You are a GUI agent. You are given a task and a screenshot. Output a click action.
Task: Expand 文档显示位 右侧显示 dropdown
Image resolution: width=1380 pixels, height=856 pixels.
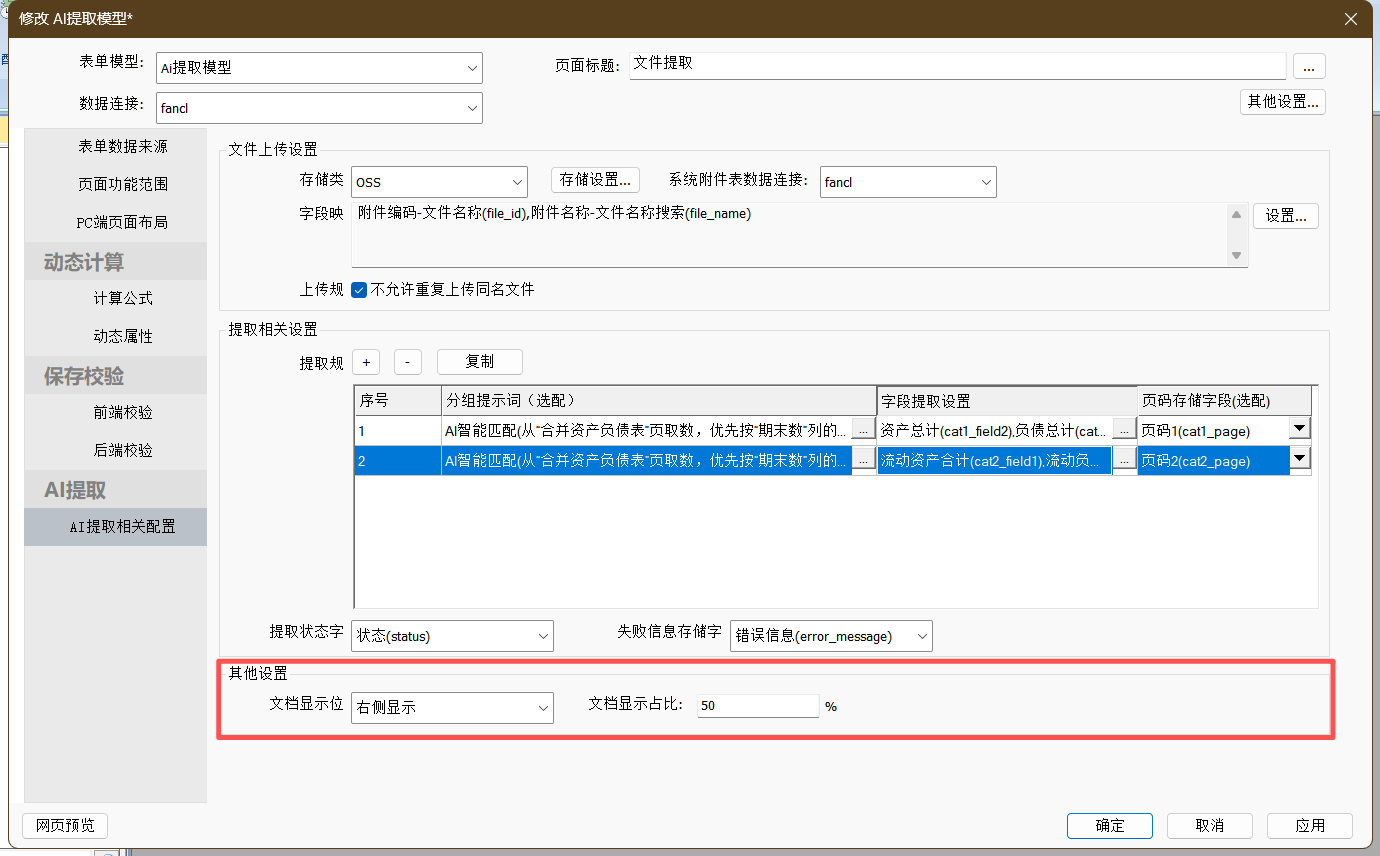(543, 707)
